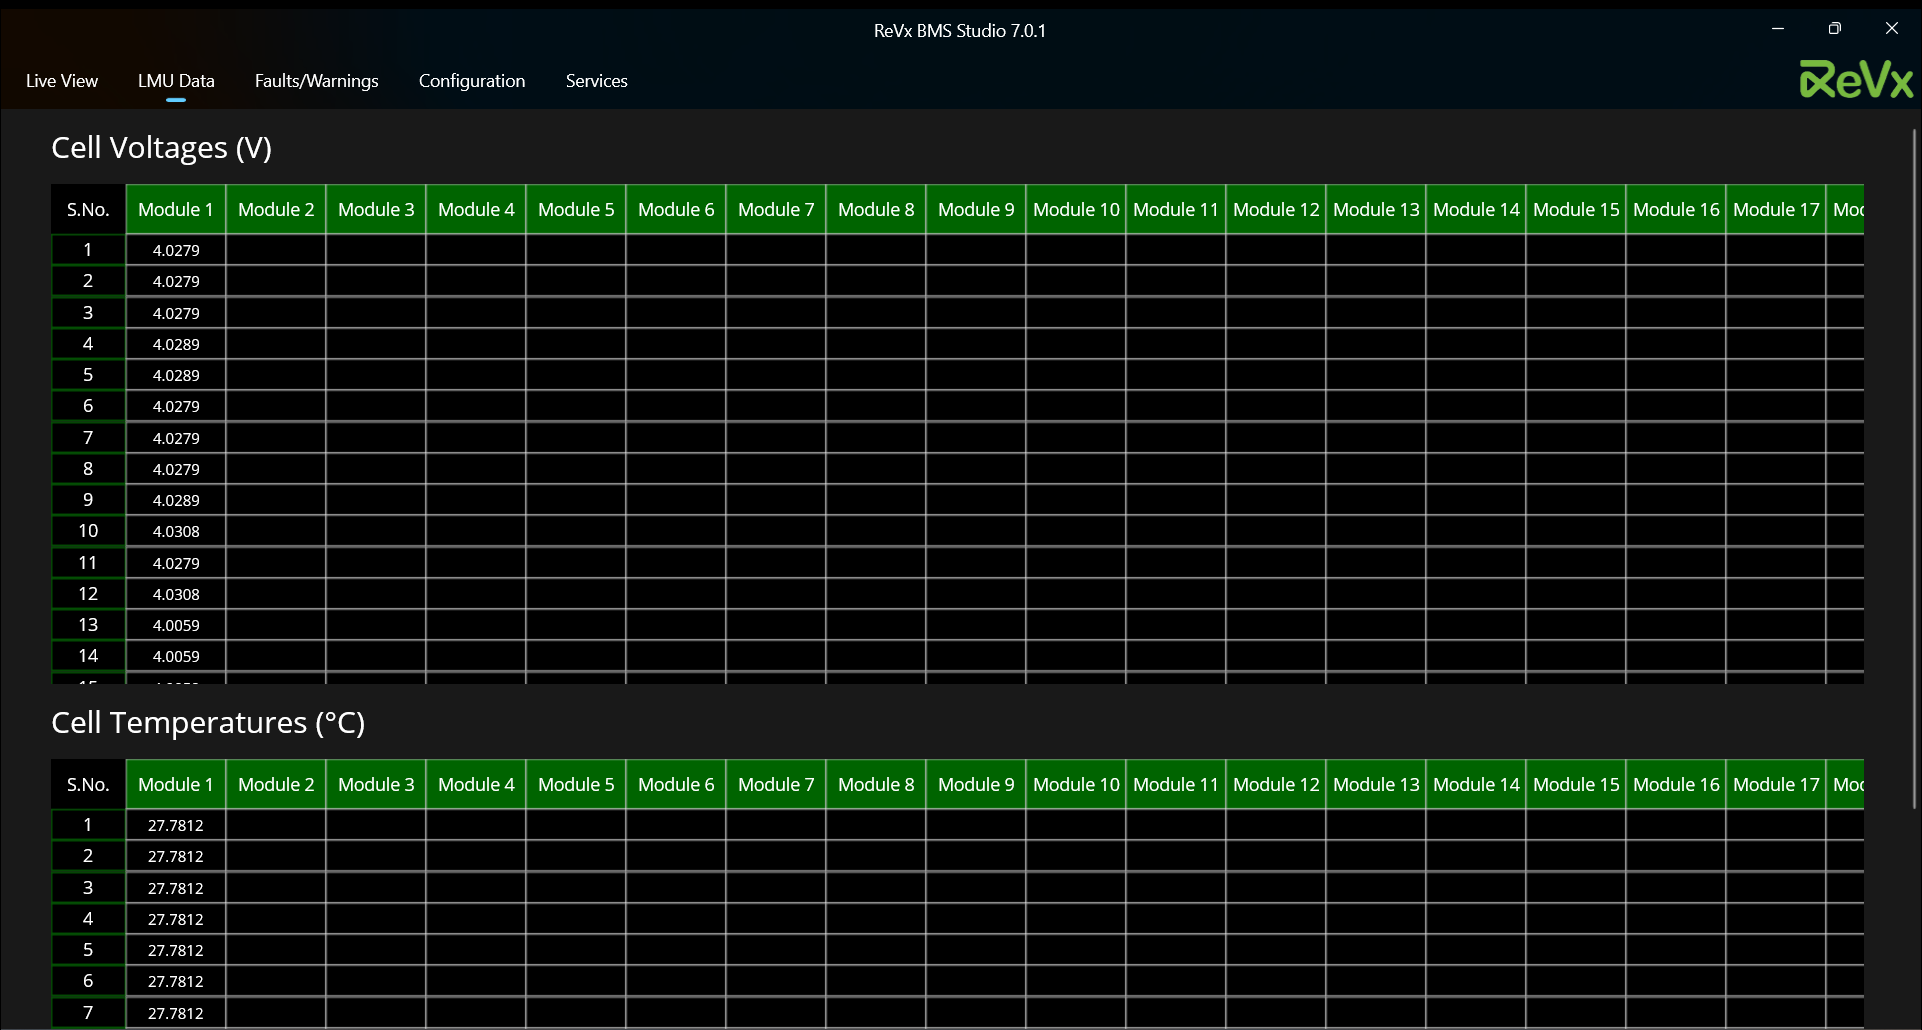This screenshot has width=1922, height=1030.
Task: Close the ReVx BMS Studio window
Action: click(1891, 29)
